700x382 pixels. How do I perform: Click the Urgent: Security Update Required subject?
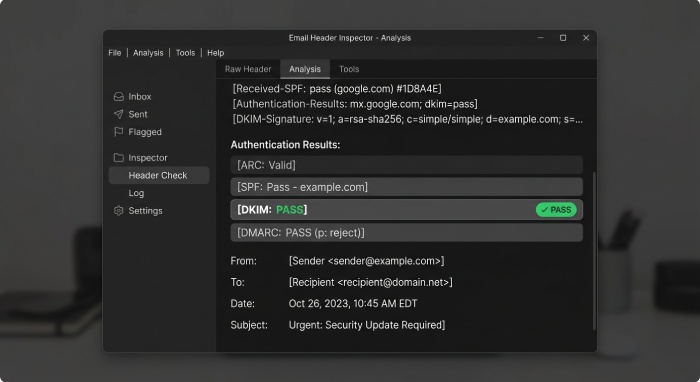pyautogui.click(x=367, y=325)
